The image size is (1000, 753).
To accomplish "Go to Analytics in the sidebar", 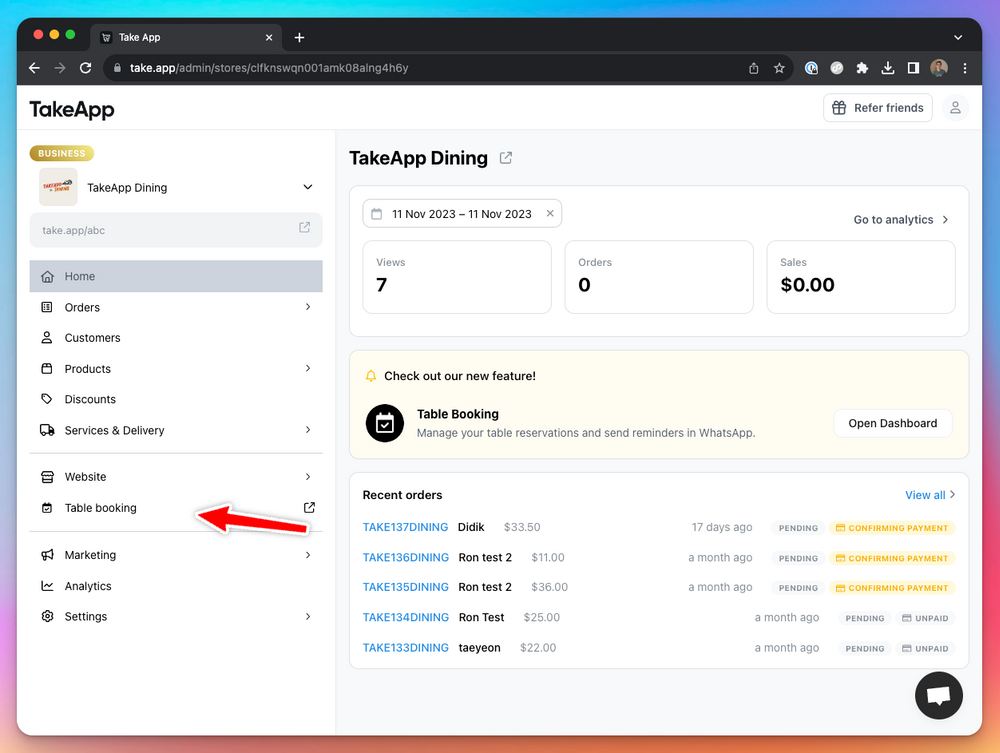I will tap(88, 586).
